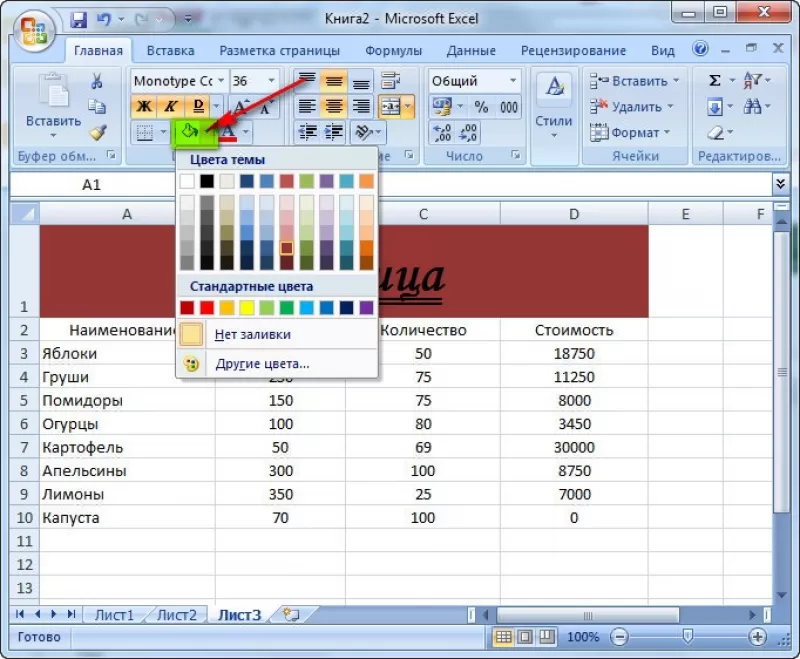Image resolution: width=800 pixels, height=659 pixels.
Task: Click the text orientation icon
Action: point(364,132)
